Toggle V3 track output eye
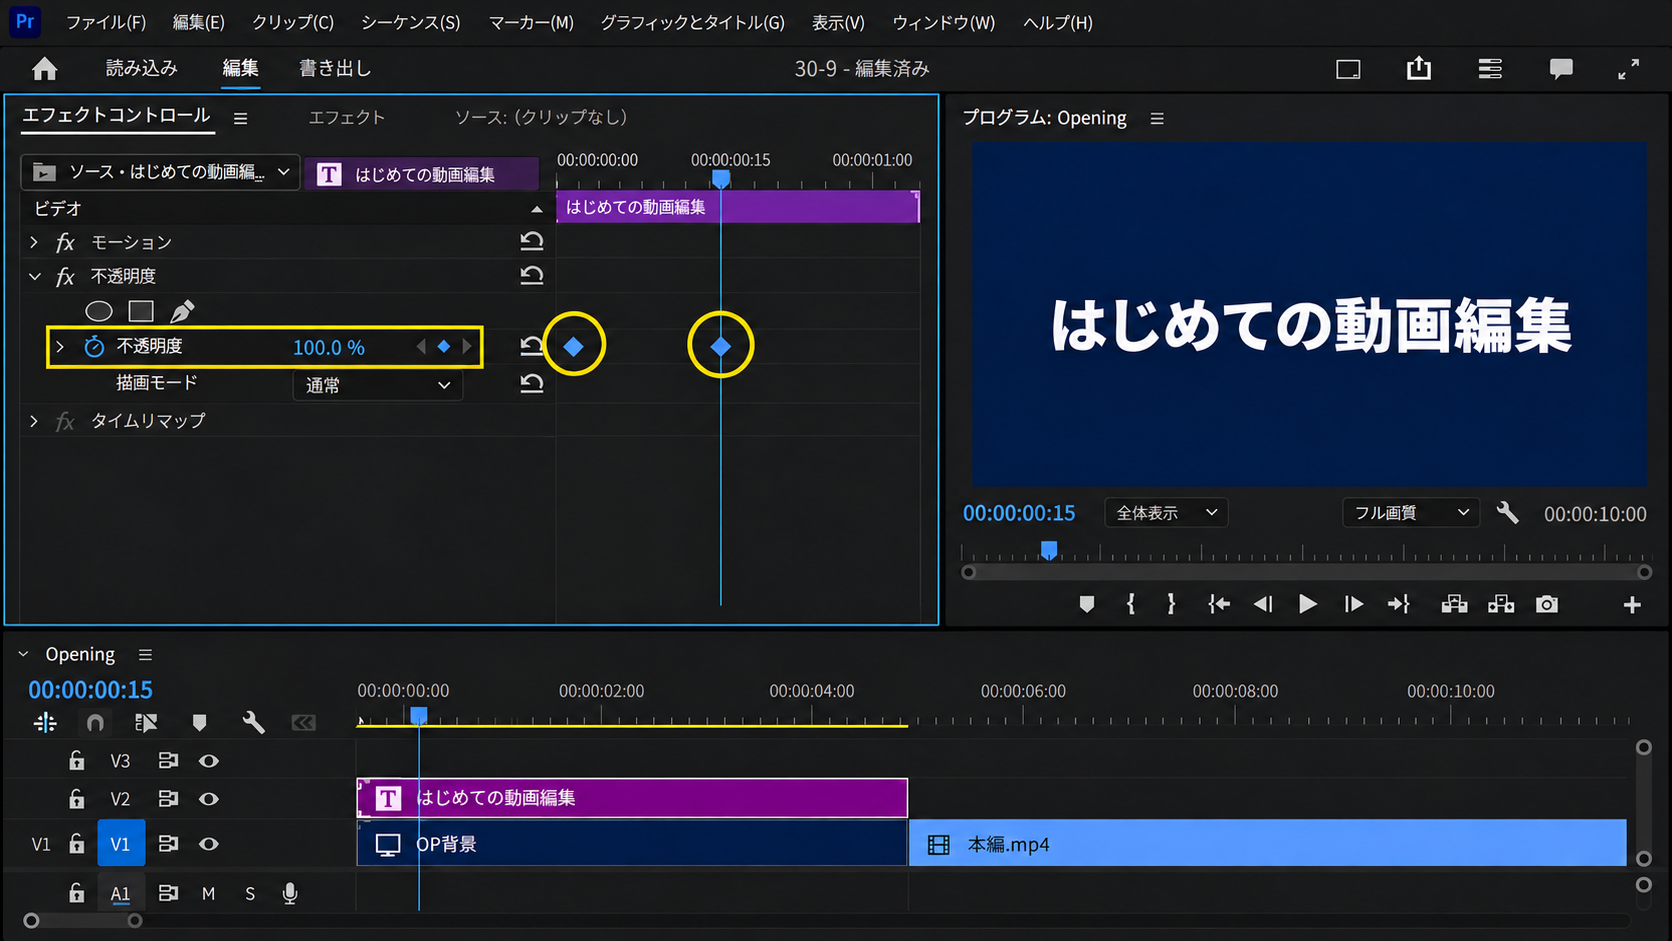1672x941 pixels. (208, 761)
